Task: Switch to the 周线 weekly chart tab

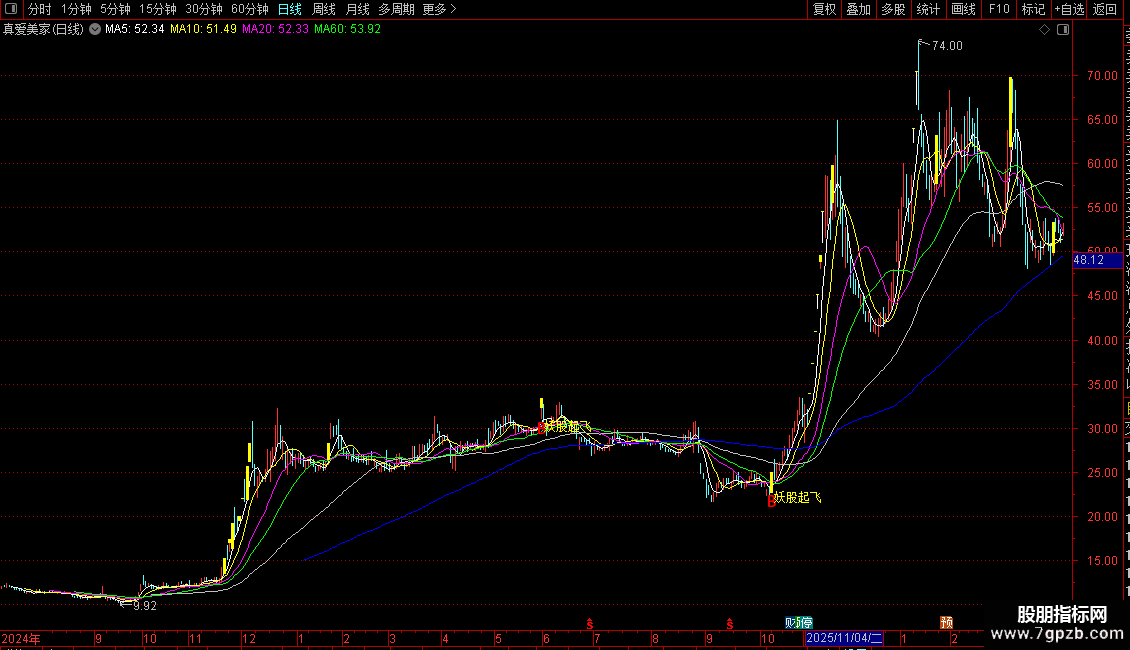Action: (x=324, y=9)
